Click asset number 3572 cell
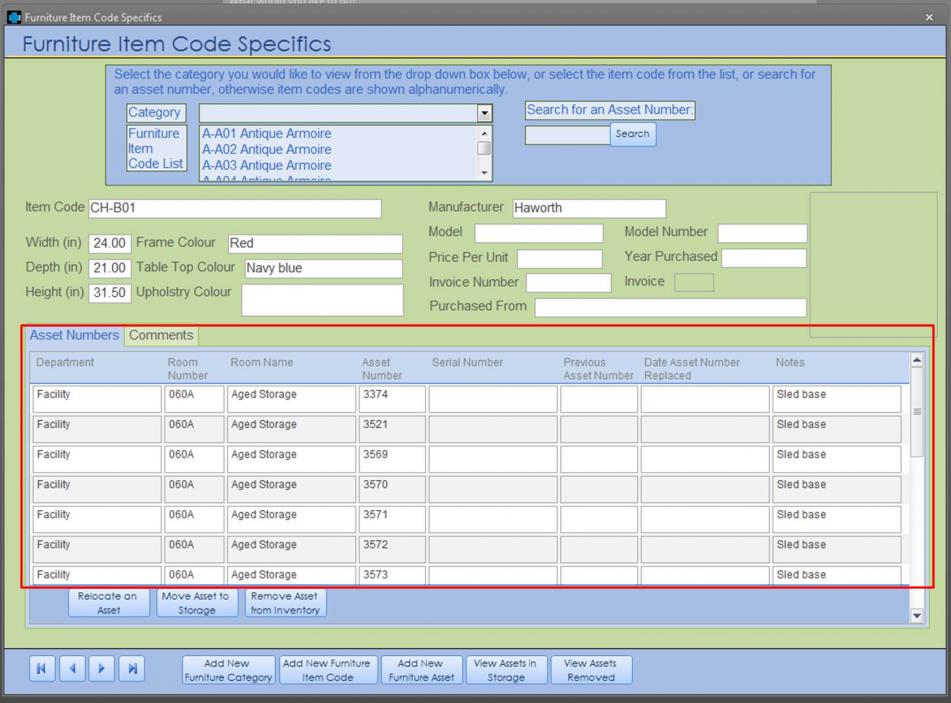951x703 pixels. [392, 550]
